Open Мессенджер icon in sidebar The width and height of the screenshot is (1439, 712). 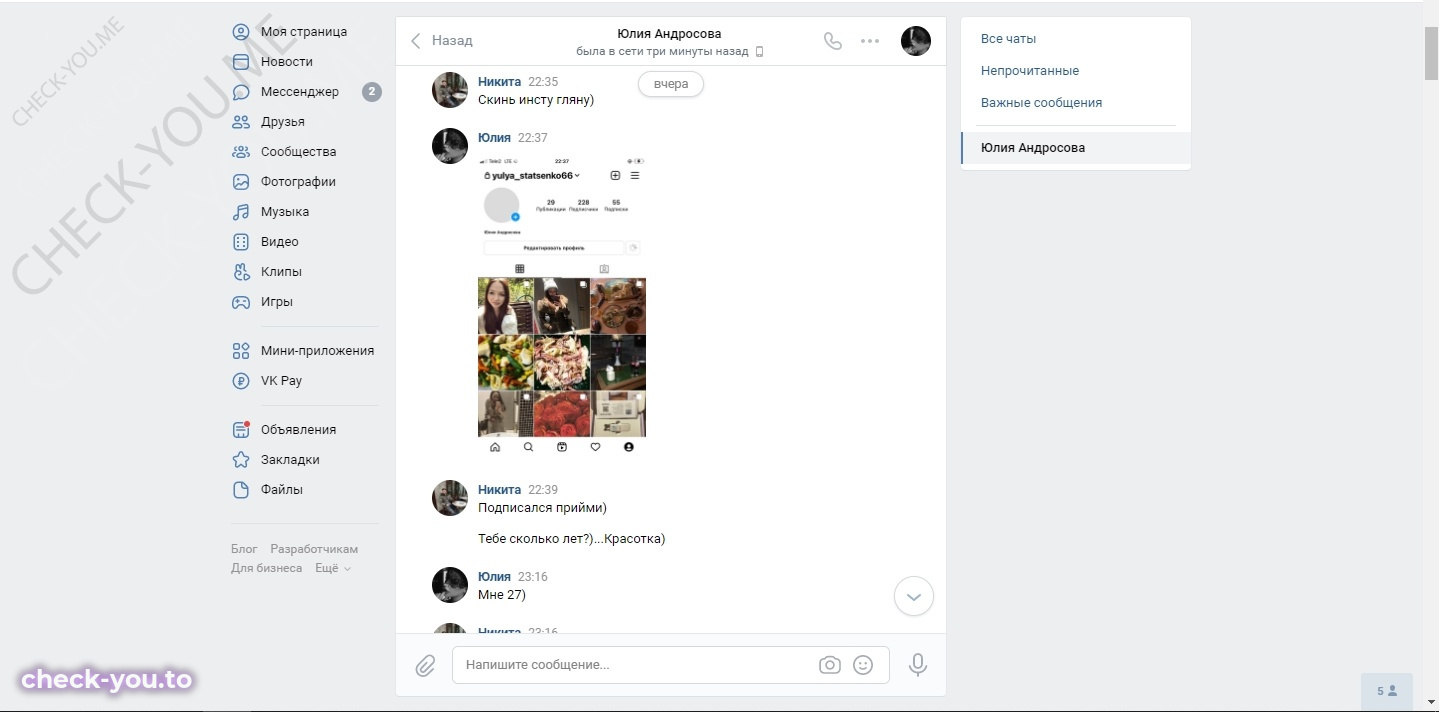241,92
